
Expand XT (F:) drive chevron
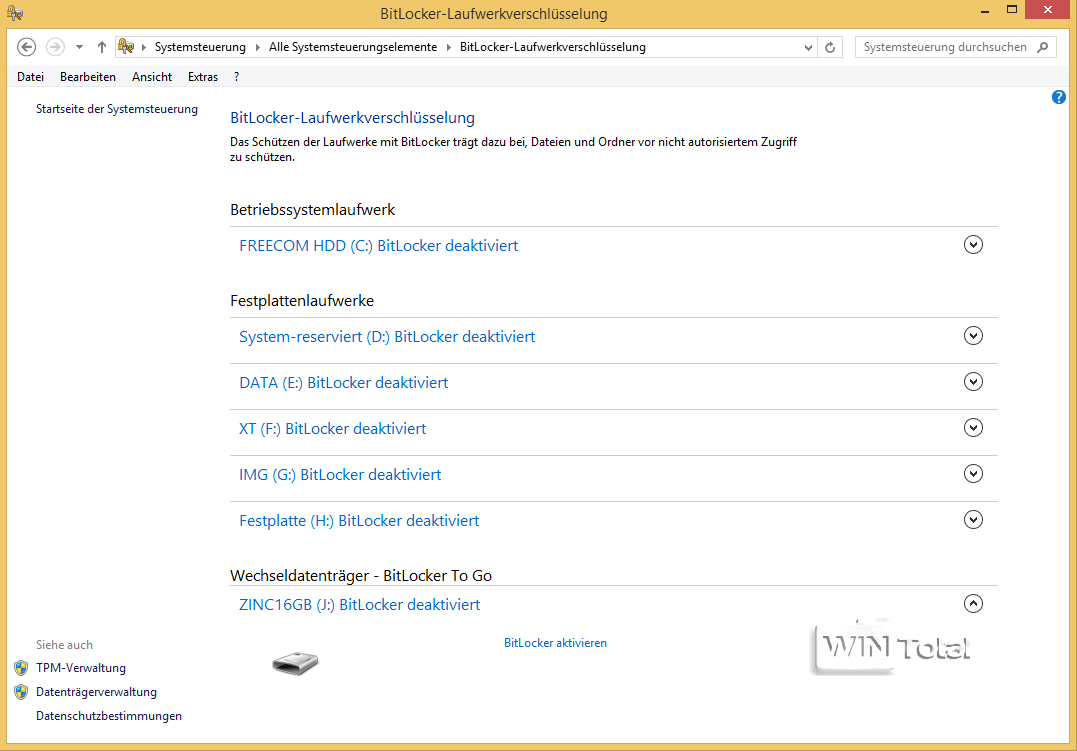click(973, 428)
